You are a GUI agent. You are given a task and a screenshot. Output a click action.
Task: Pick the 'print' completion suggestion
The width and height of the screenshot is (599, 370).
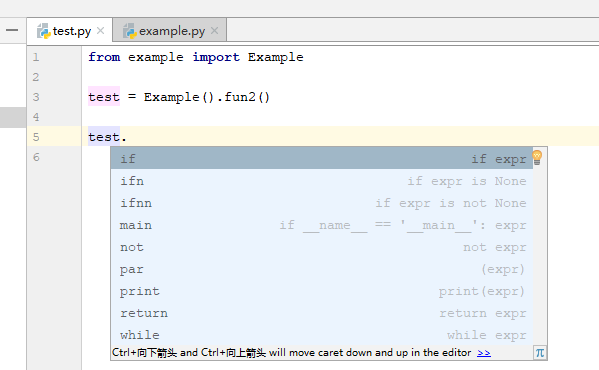(x=322, y=291)
